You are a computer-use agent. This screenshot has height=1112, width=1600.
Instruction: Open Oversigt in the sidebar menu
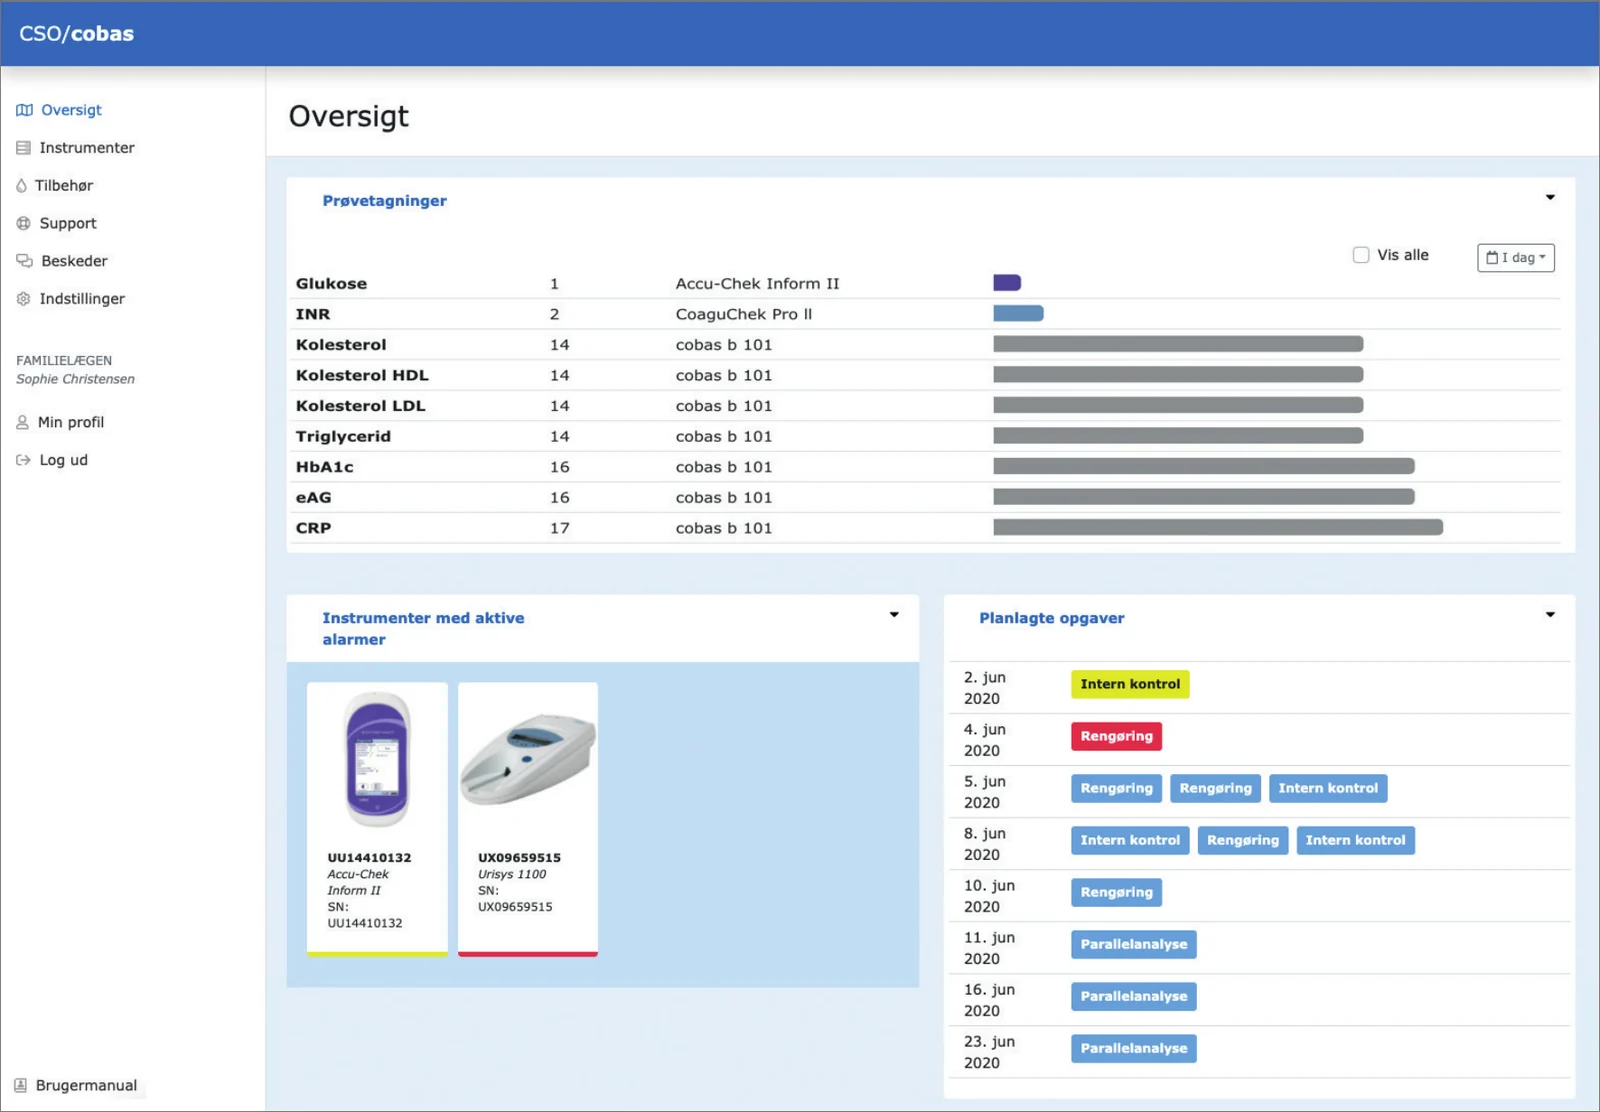click(71, 110)
